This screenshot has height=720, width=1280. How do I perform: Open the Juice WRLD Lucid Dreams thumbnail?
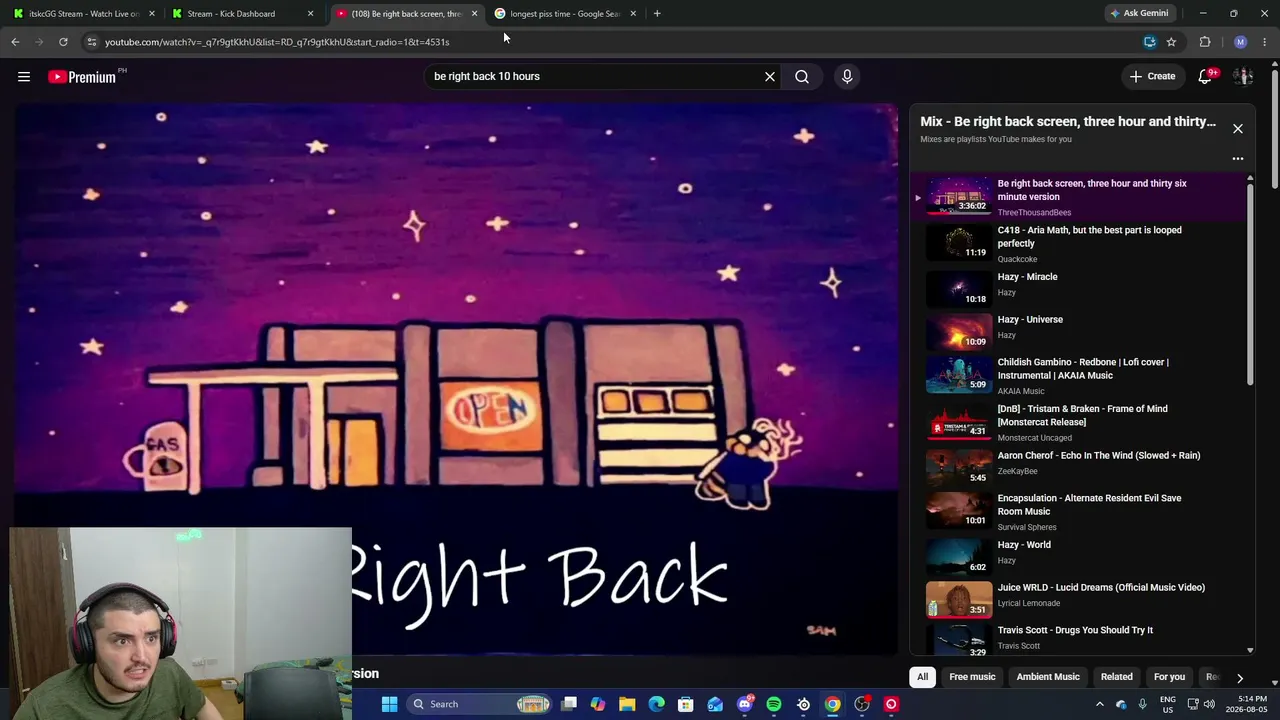pyautogui.click(x=959, y=599)
